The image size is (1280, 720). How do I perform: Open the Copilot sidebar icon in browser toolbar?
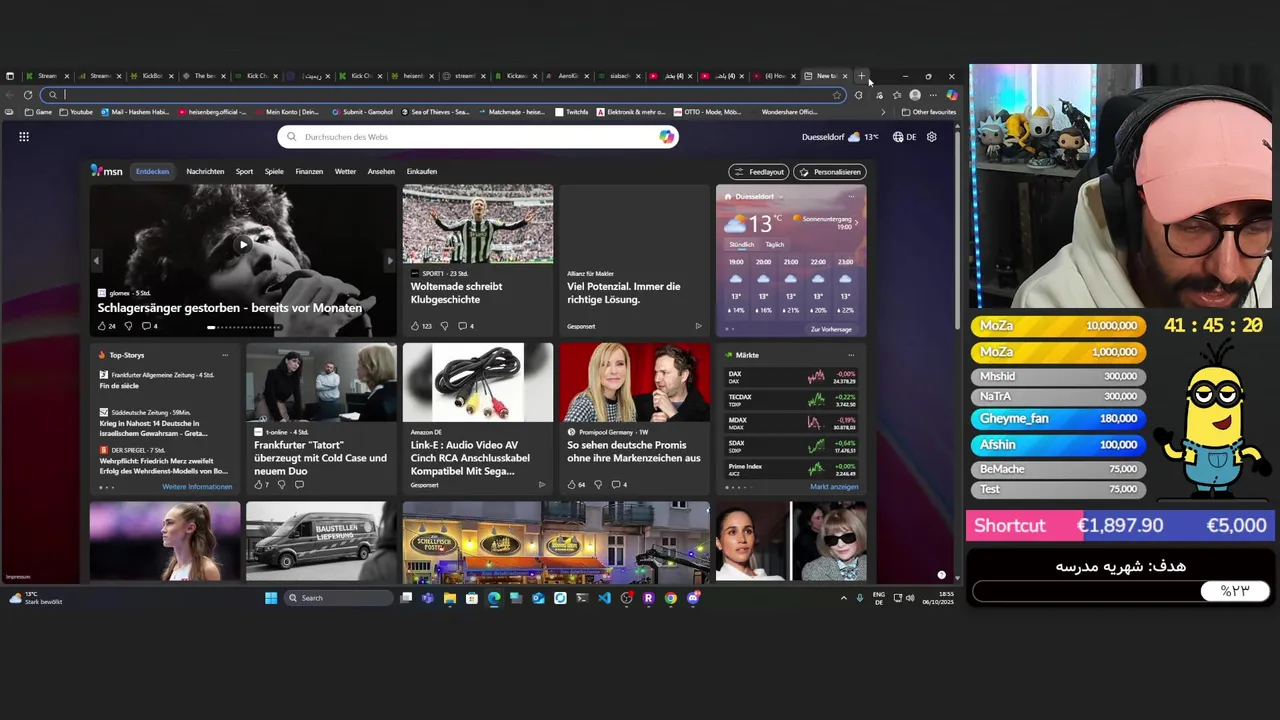pos(951,95)
